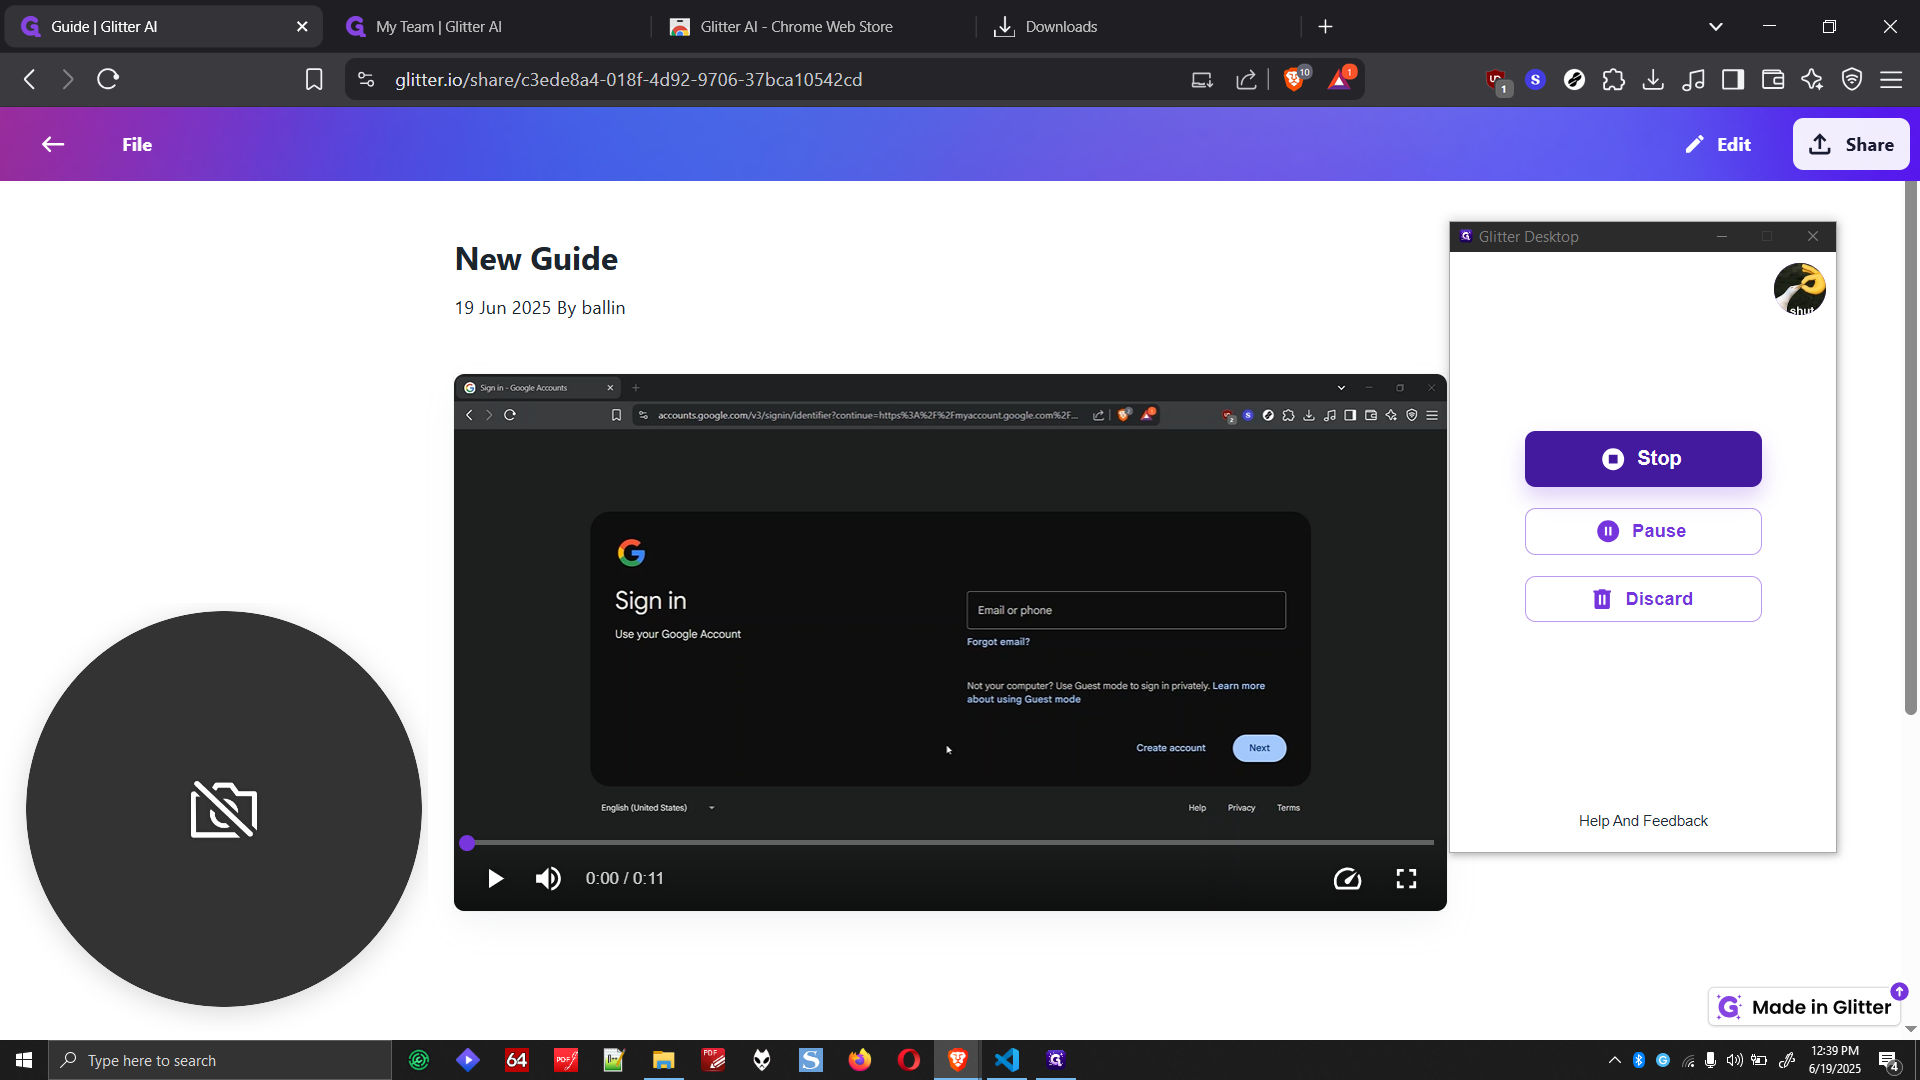
Task: Toggle the browser sidebar panel
Action: 1733,80
